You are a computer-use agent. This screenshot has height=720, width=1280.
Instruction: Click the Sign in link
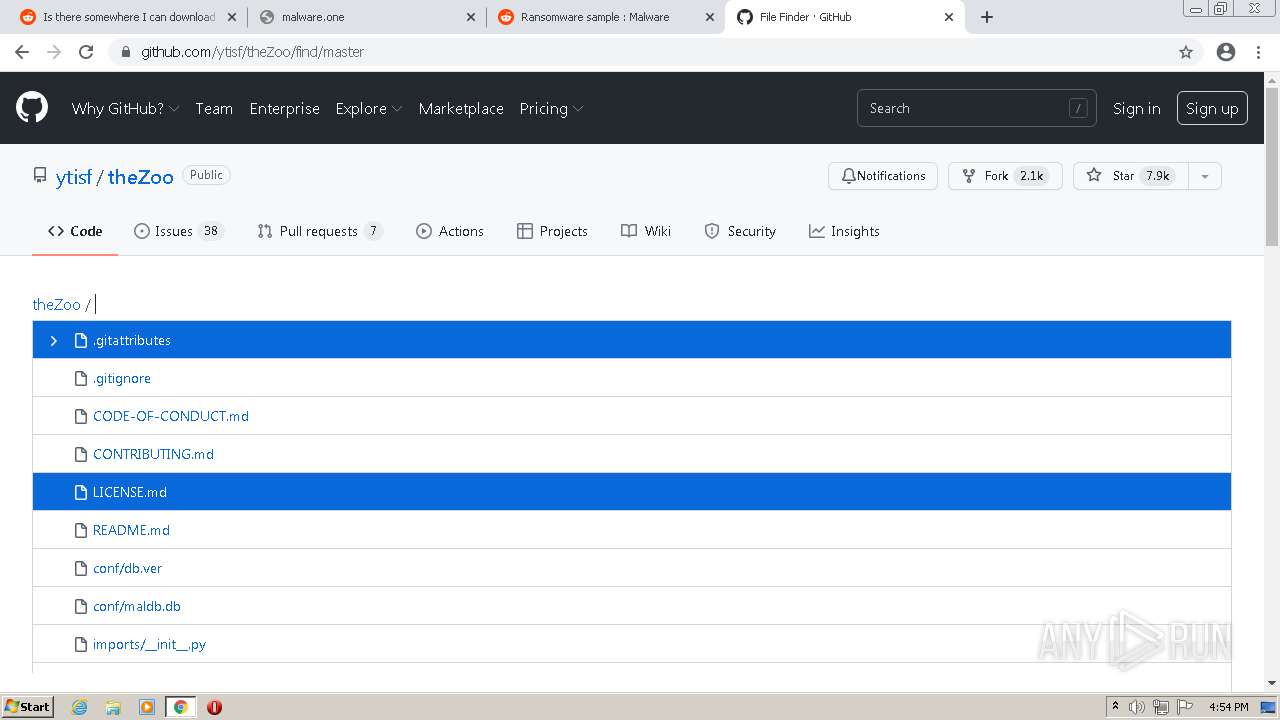[1137, 108]
